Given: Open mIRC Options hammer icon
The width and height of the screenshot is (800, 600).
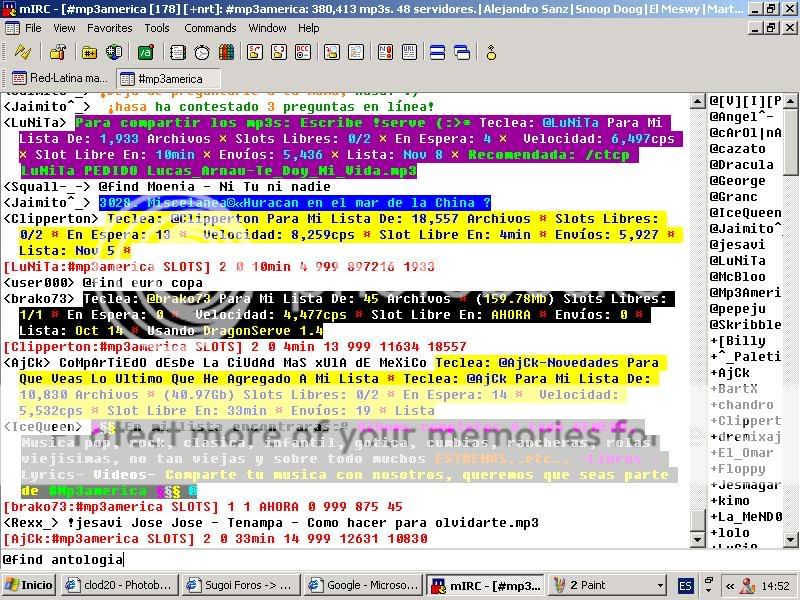Looking at the screenshot, I should (58, 52).
